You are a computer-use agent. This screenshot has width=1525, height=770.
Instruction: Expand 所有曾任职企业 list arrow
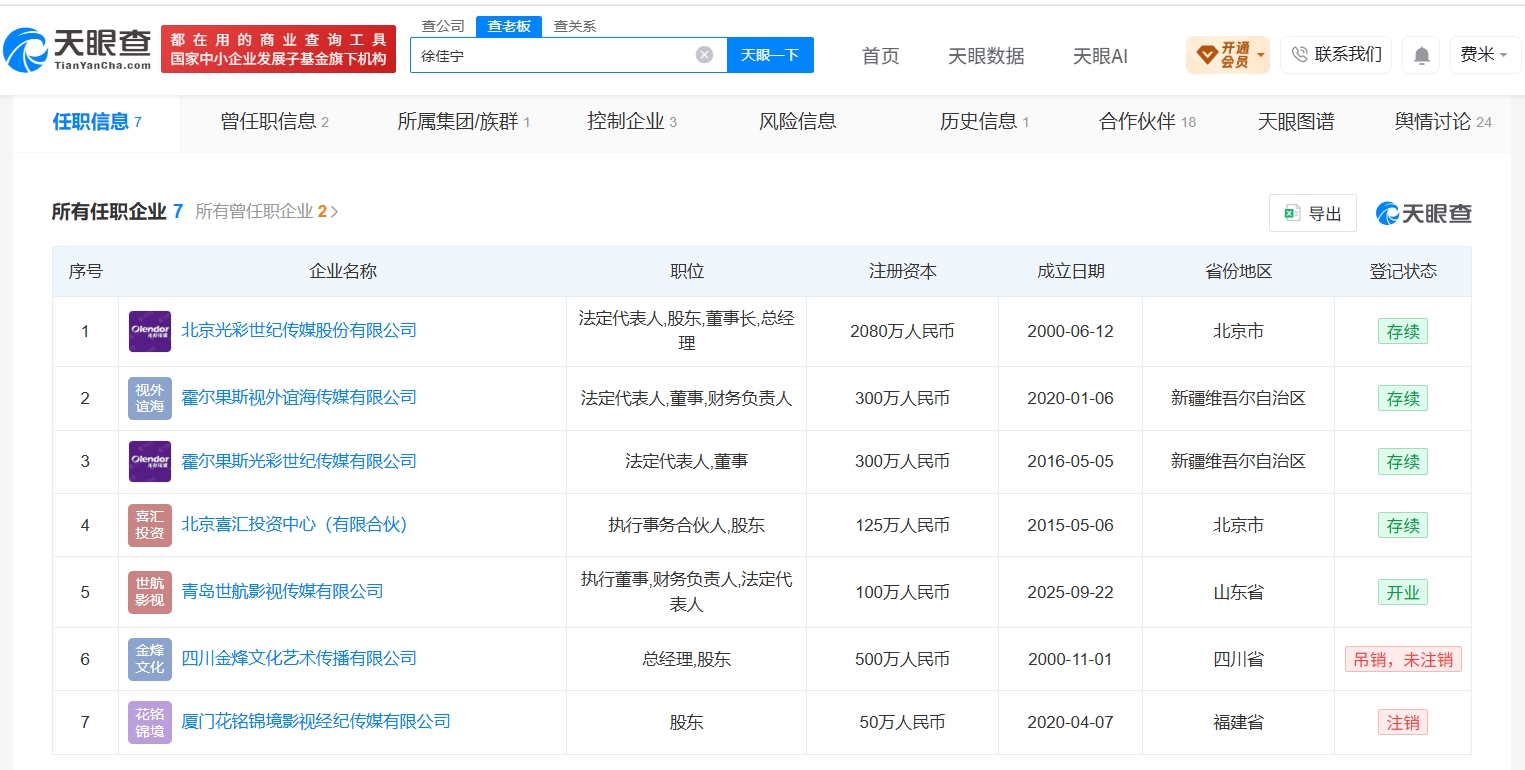334,212
